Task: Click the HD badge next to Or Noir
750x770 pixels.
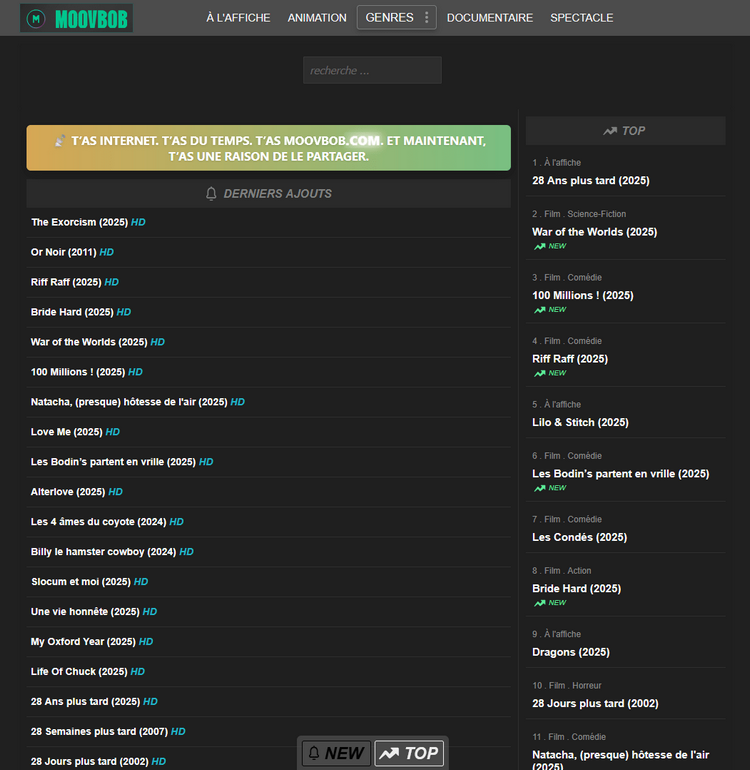Action: coord(107,252)
